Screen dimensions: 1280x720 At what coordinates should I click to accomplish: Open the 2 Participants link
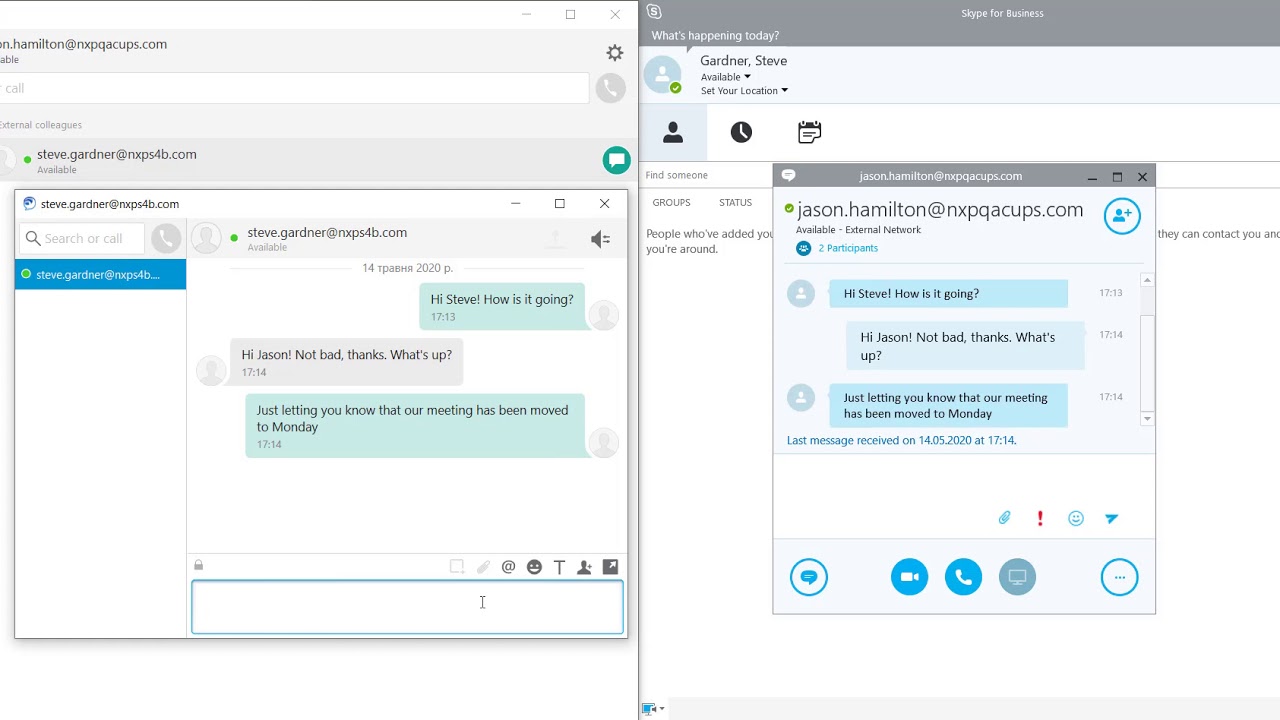coord(848,248)
